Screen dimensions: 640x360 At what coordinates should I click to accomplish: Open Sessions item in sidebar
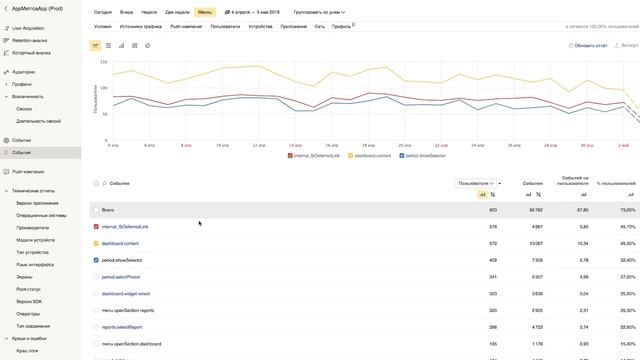[24, 109]
